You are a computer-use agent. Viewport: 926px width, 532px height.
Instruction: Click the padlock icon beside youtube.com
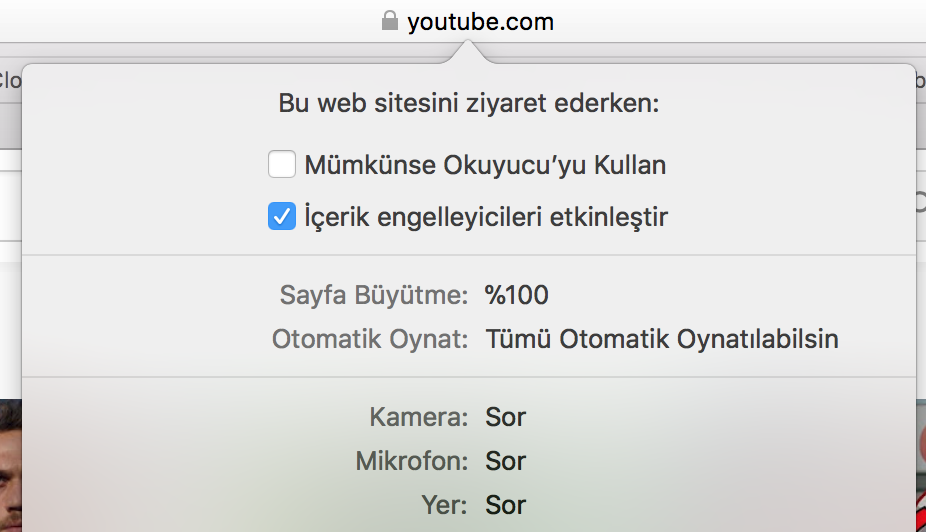point(390,21)
